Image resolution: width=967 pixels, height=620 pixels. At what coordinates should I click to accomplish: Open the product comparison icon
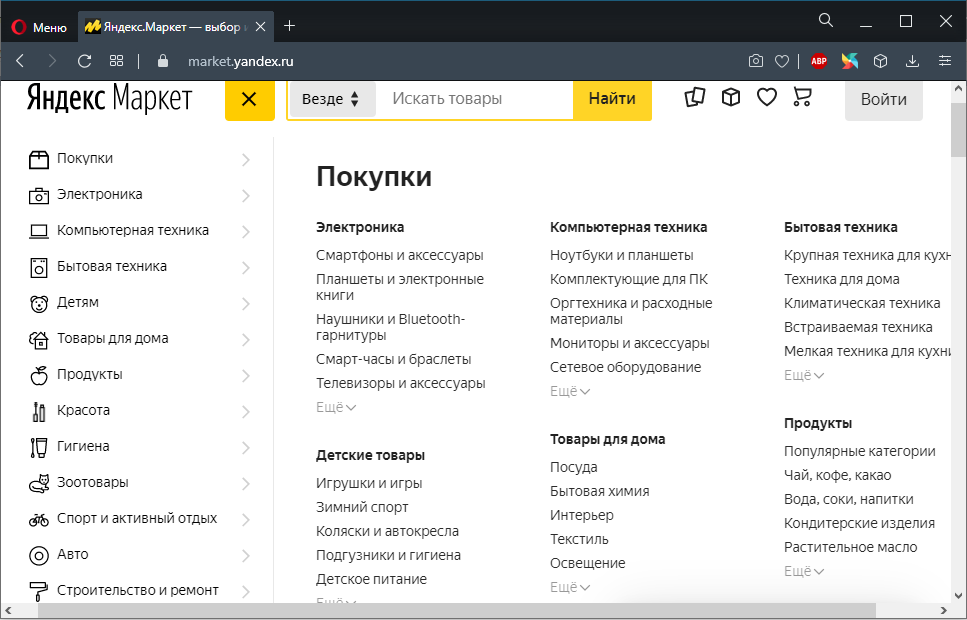coord(695,97)
